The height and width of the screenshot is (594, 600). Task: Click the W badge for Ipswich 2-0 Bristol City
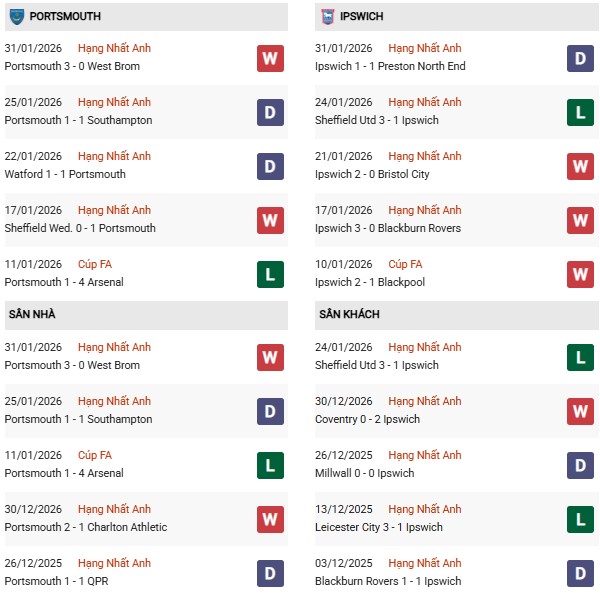point(580,167)
